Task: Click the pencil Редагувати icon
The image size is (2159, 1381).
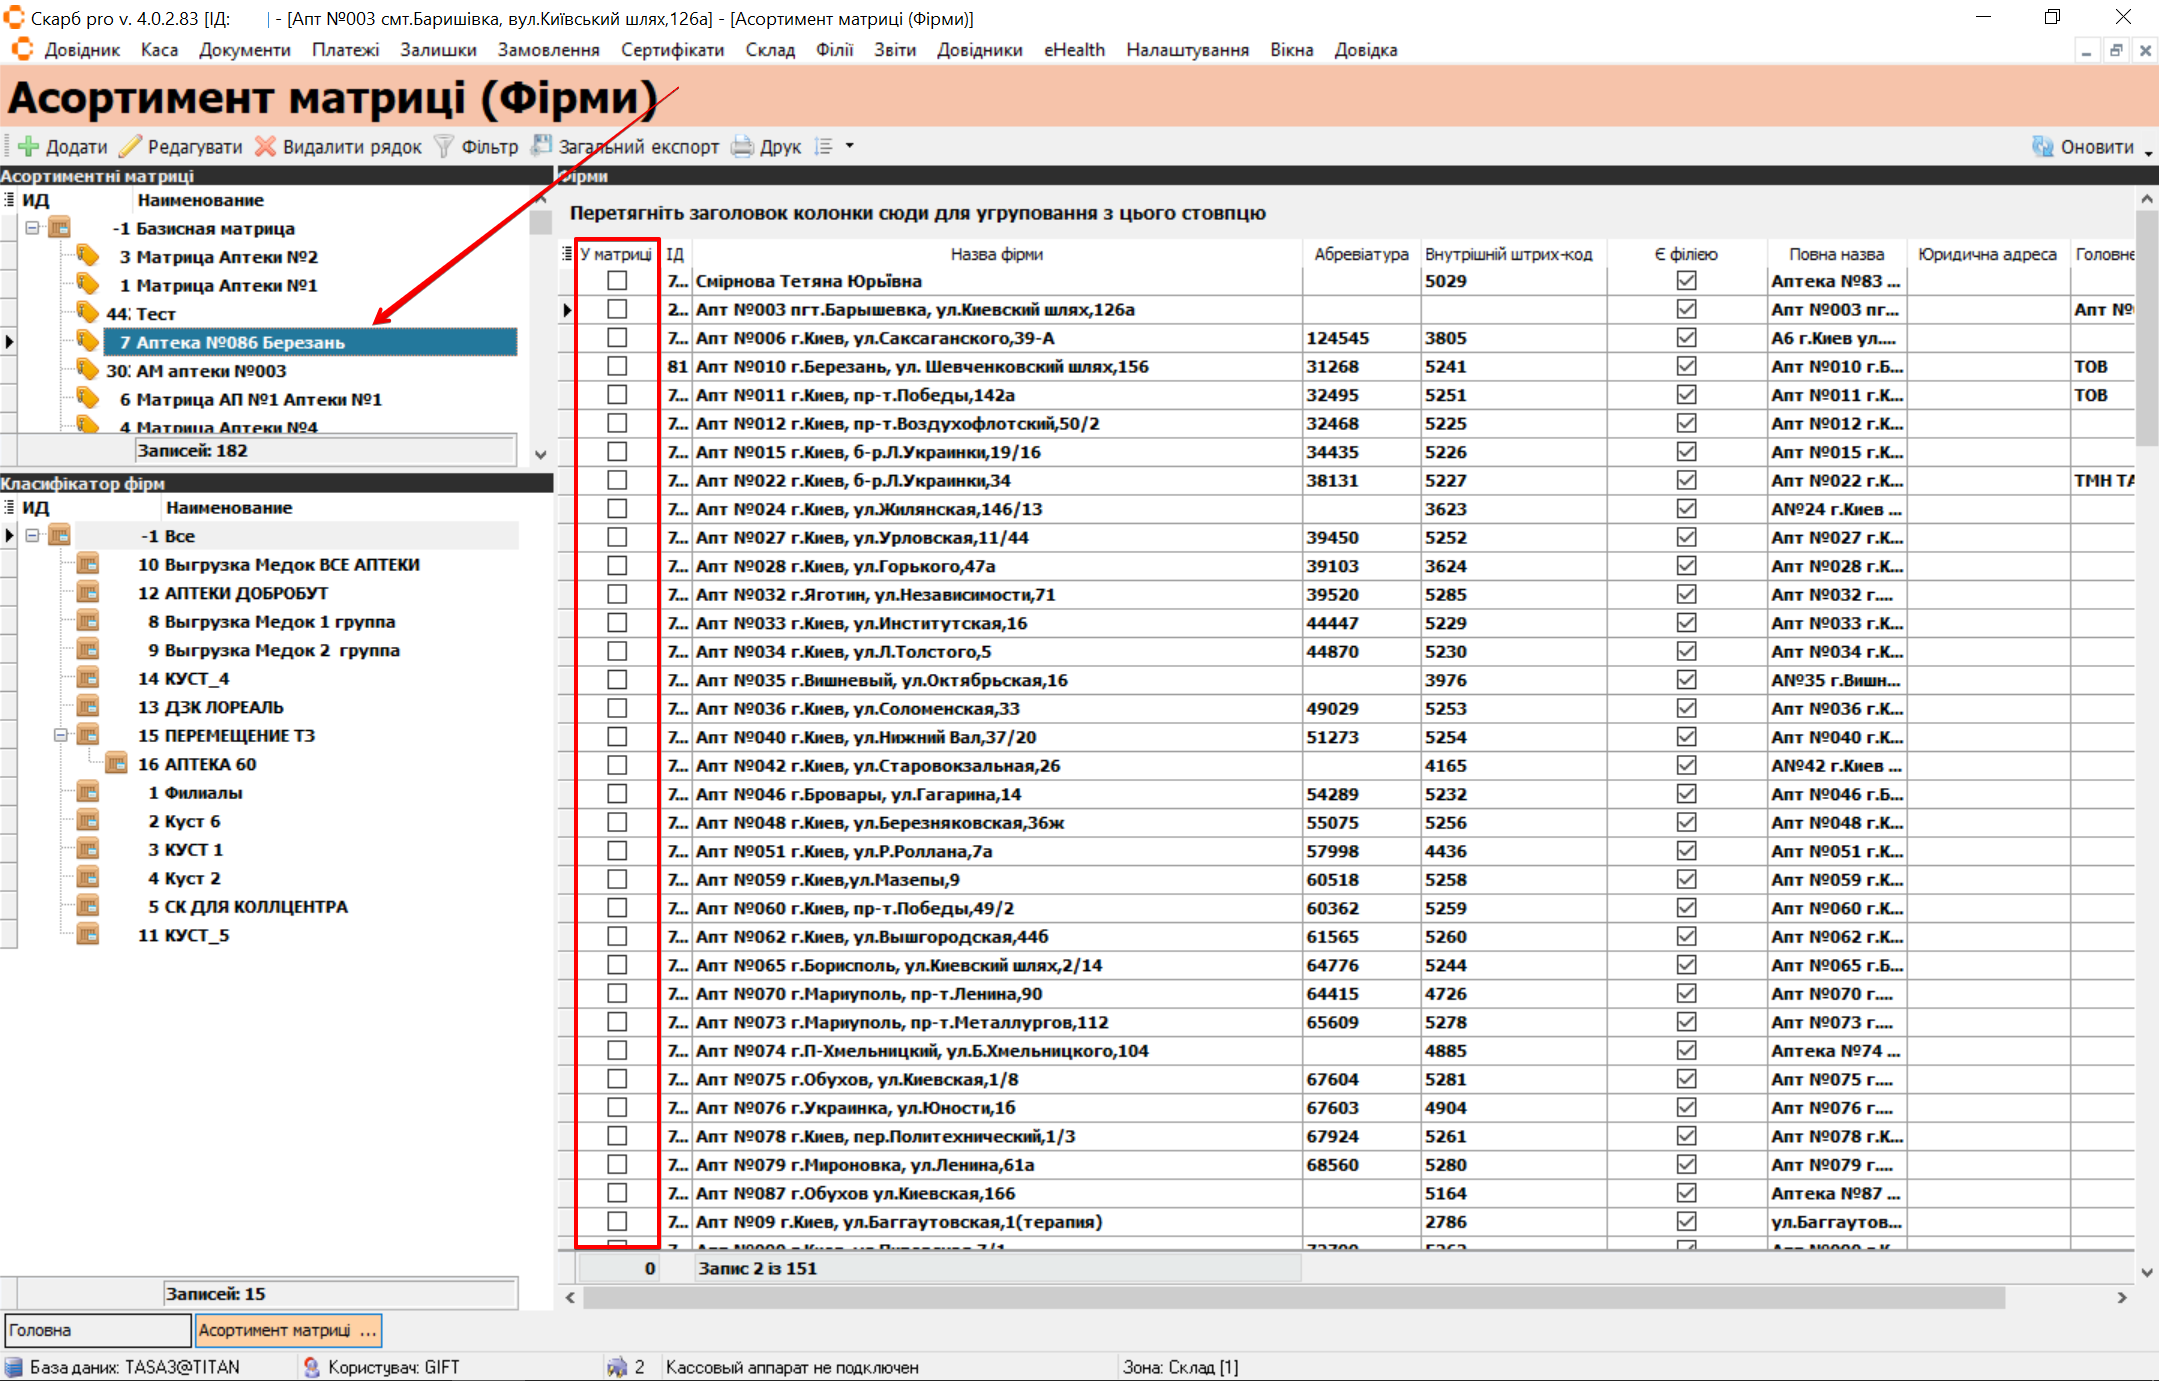Action: click(130, 147)
